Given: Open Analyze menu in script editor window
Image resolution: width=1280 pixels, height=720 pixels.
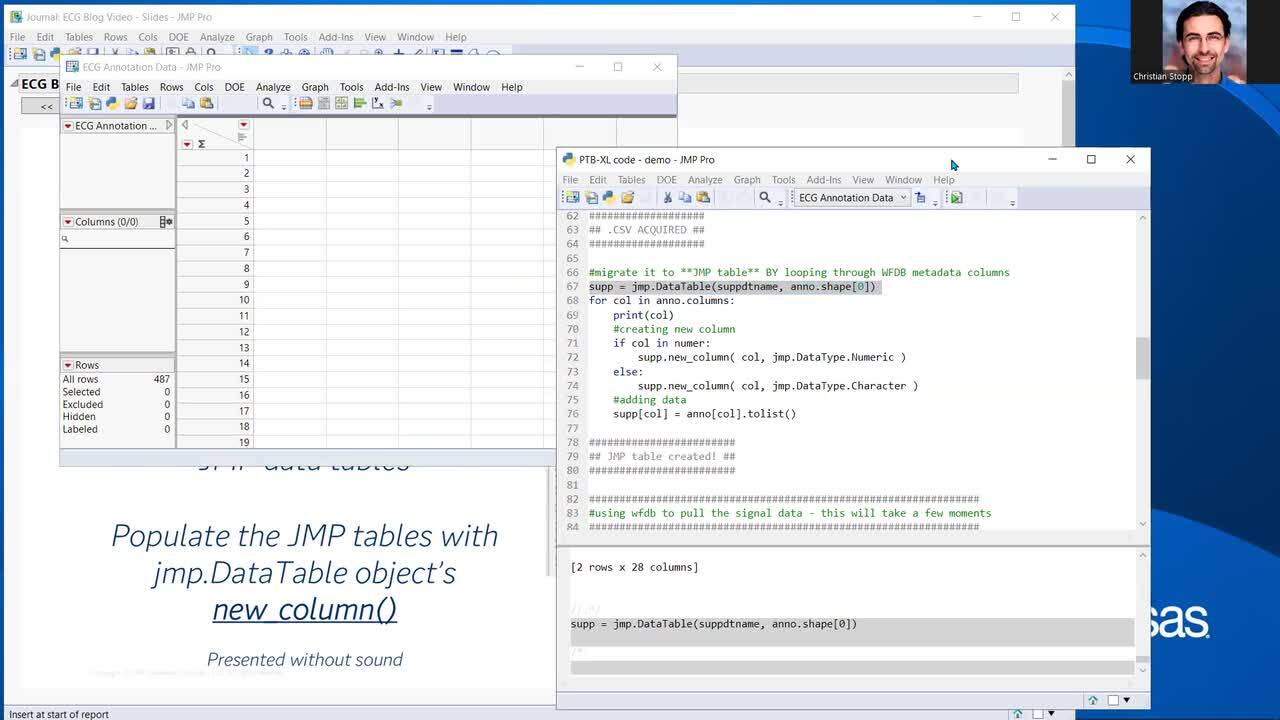Looking at the screenshot, I should [704, 180].
